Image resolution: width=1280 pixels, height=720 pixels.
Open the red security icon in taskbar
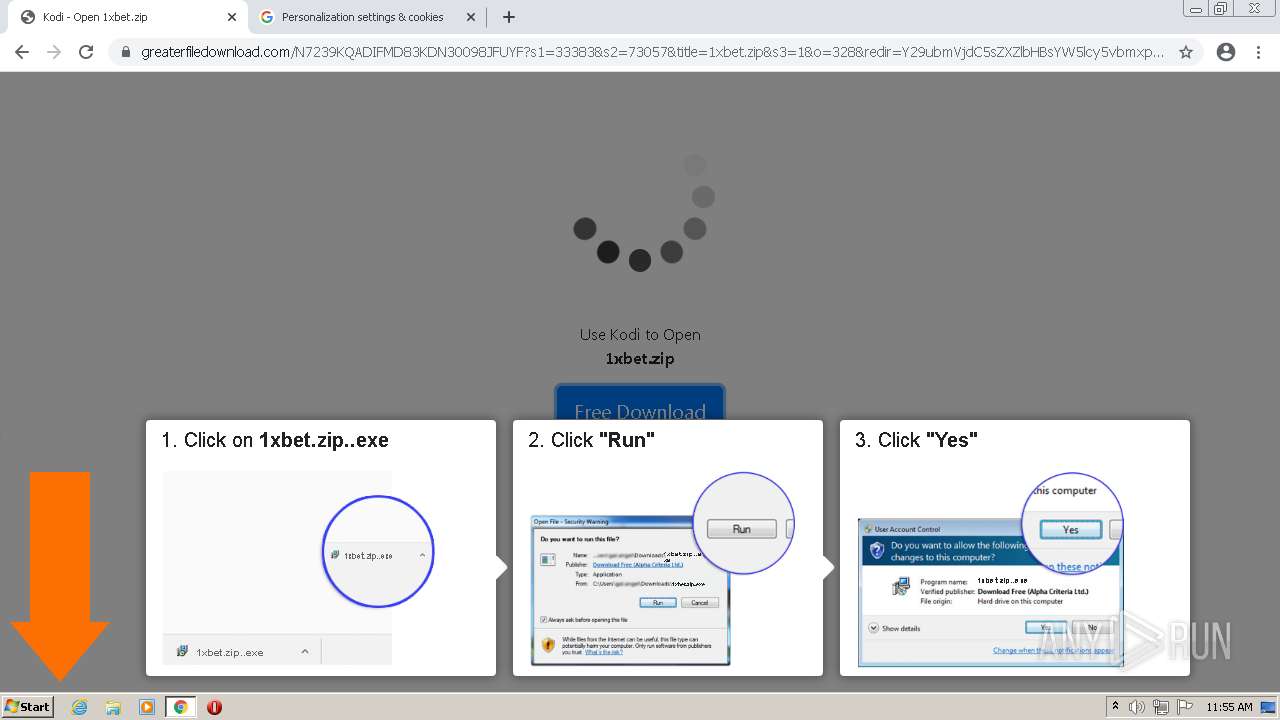pyautogui.click(x=214, y=707)
